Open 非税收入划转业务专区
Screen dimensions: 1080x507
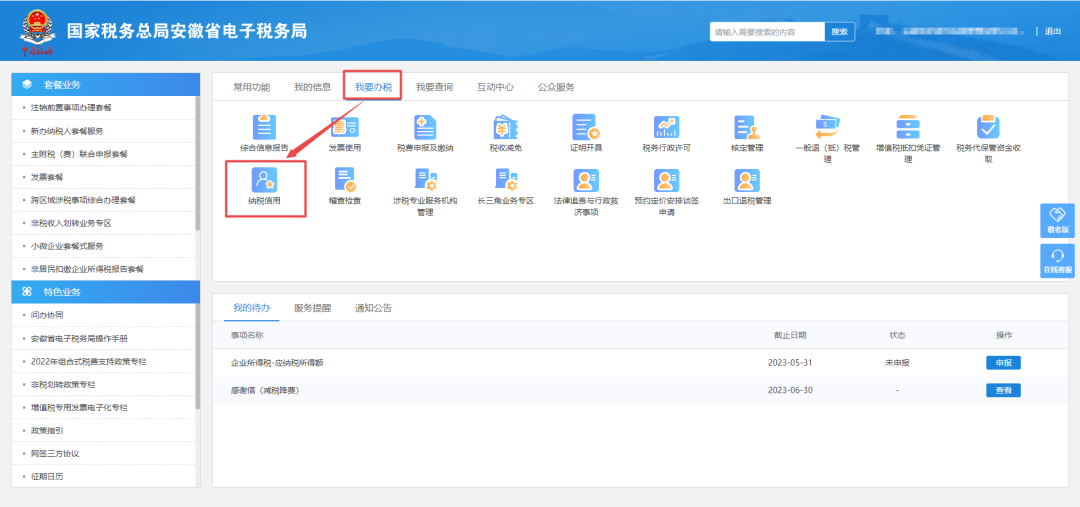tap(71, 223)
